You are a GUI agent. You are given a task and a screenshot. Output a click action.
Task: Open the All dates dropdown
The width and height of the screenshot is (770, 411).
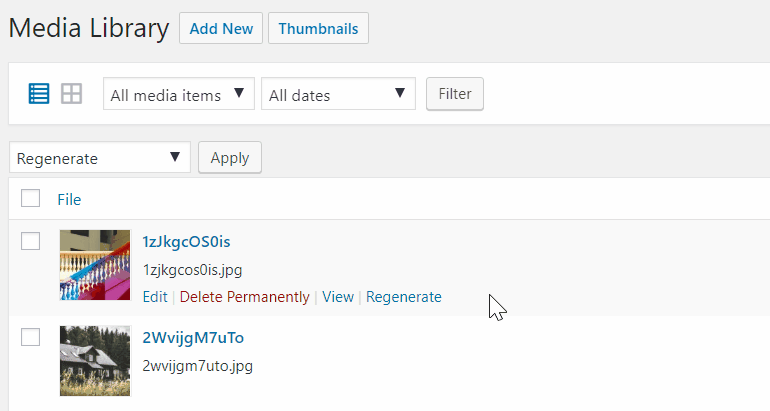pyautogui.click(x=338, y=94)
